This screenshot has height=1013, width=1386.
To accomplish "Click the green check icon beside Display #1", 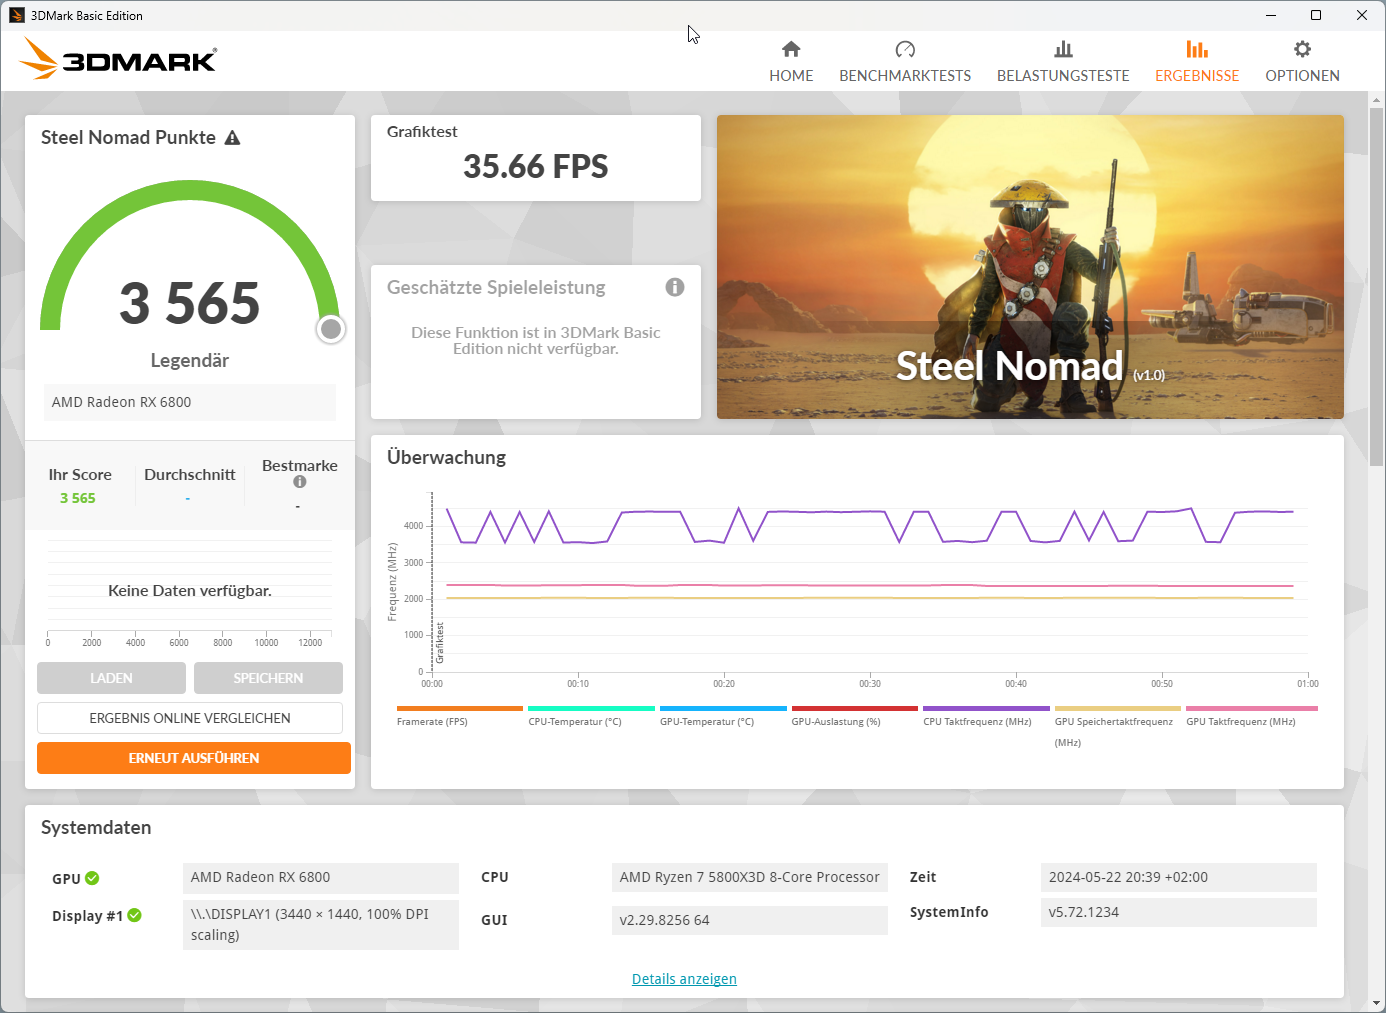I will tap(135, 915).
